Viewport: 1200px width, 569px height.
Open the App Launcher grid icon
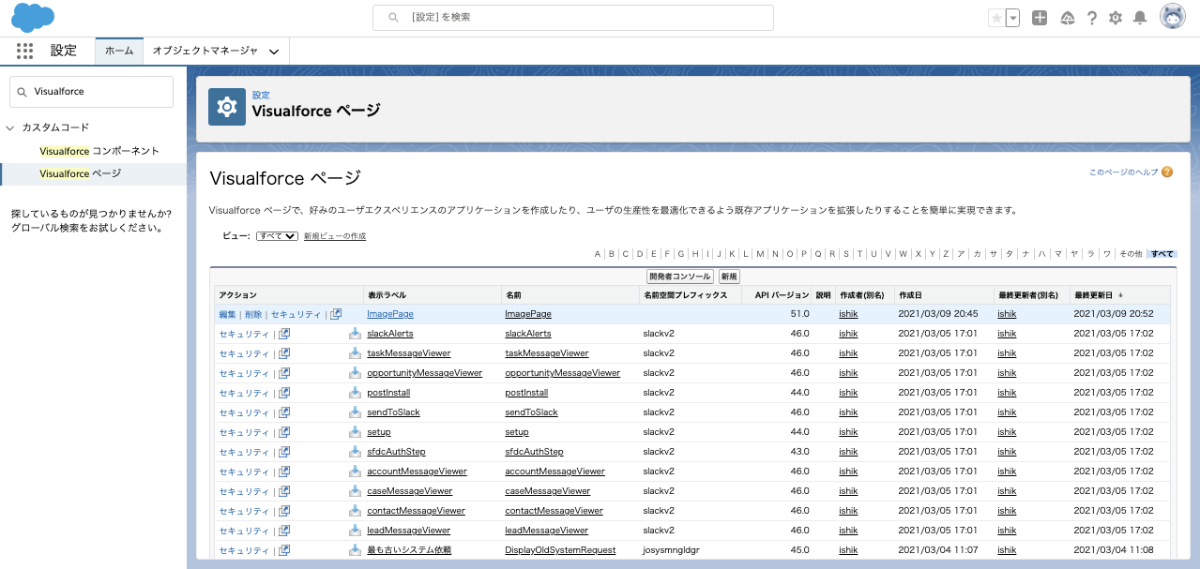click(x=25, y=50)
